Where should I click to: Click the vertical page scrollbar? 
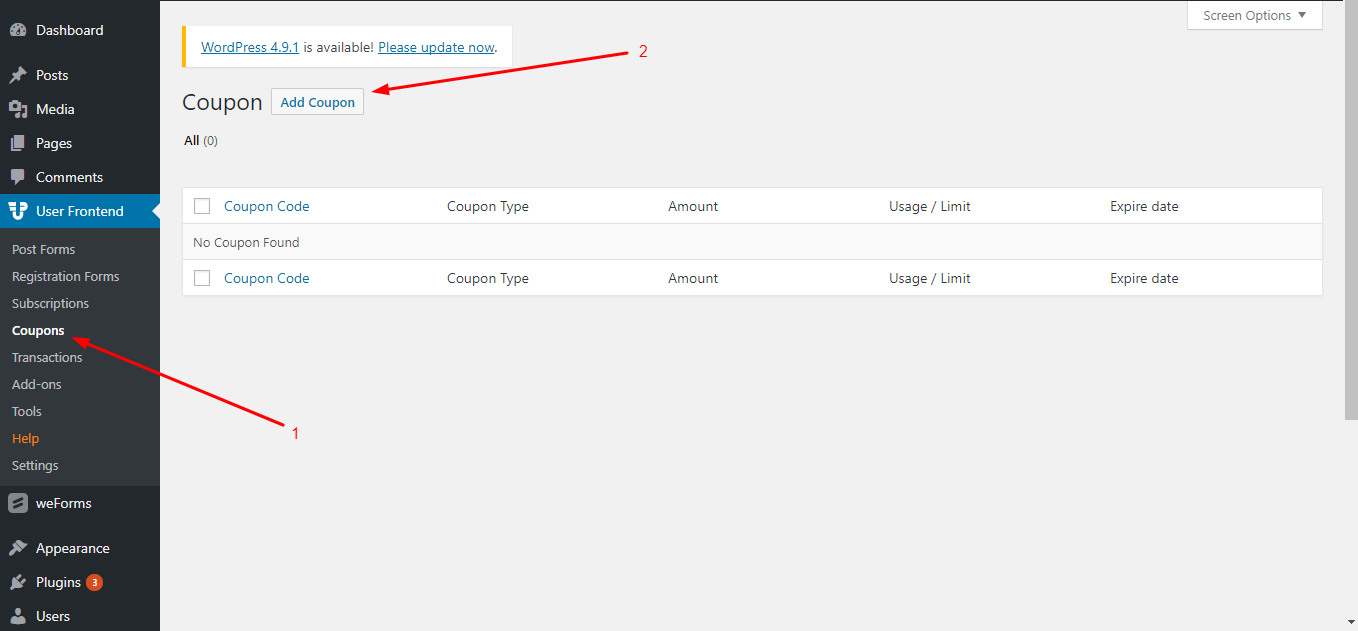[1350, 210]
